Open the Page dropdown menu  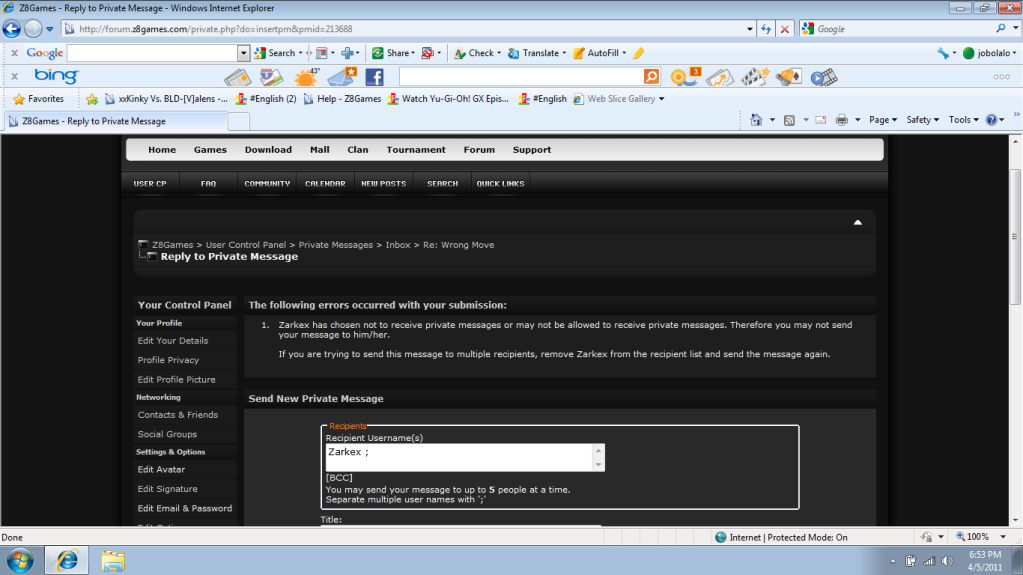(882, 120)
